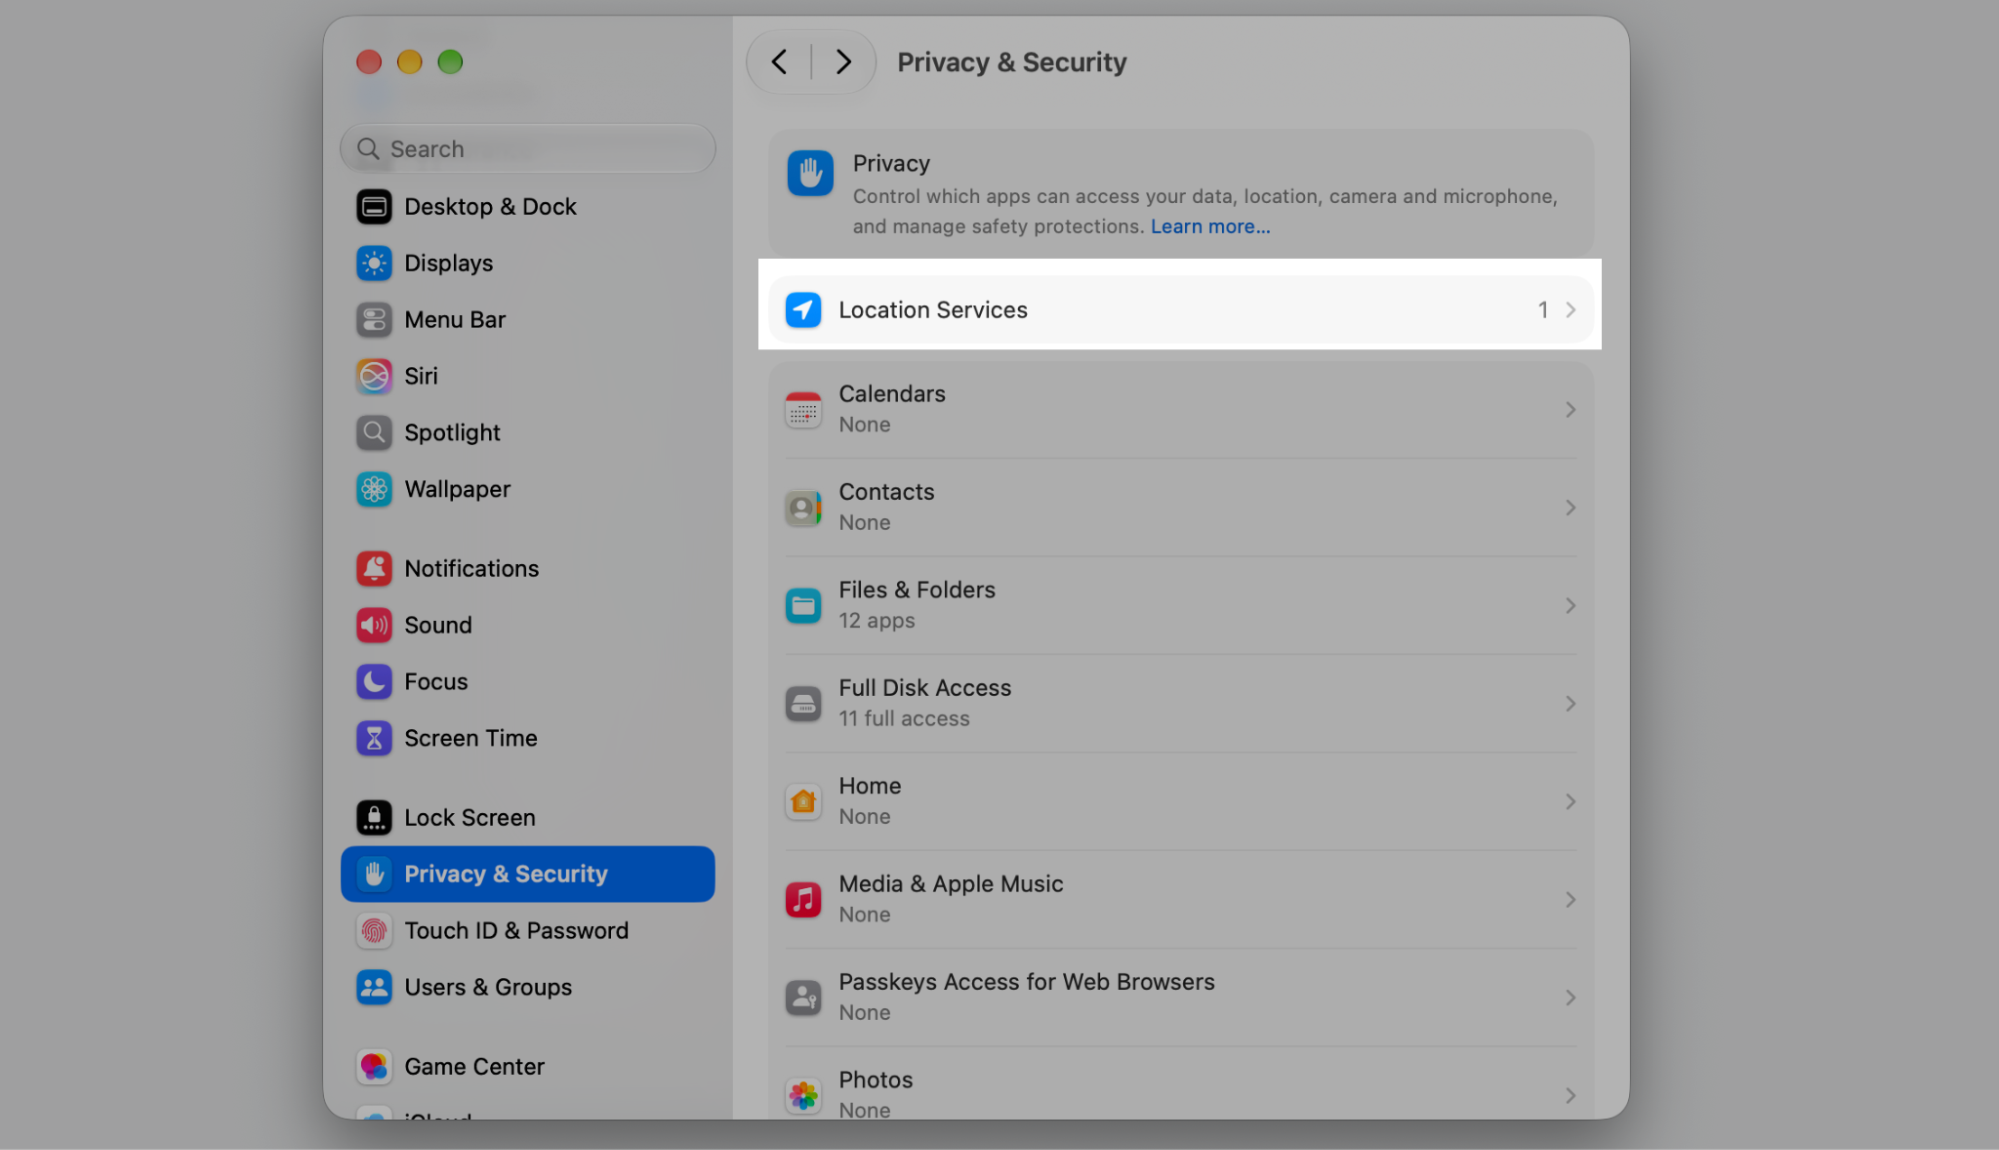This screenshot has height=1150, width=1999.
Task: Click the "12 apps" text
Action: click(877, 621)
